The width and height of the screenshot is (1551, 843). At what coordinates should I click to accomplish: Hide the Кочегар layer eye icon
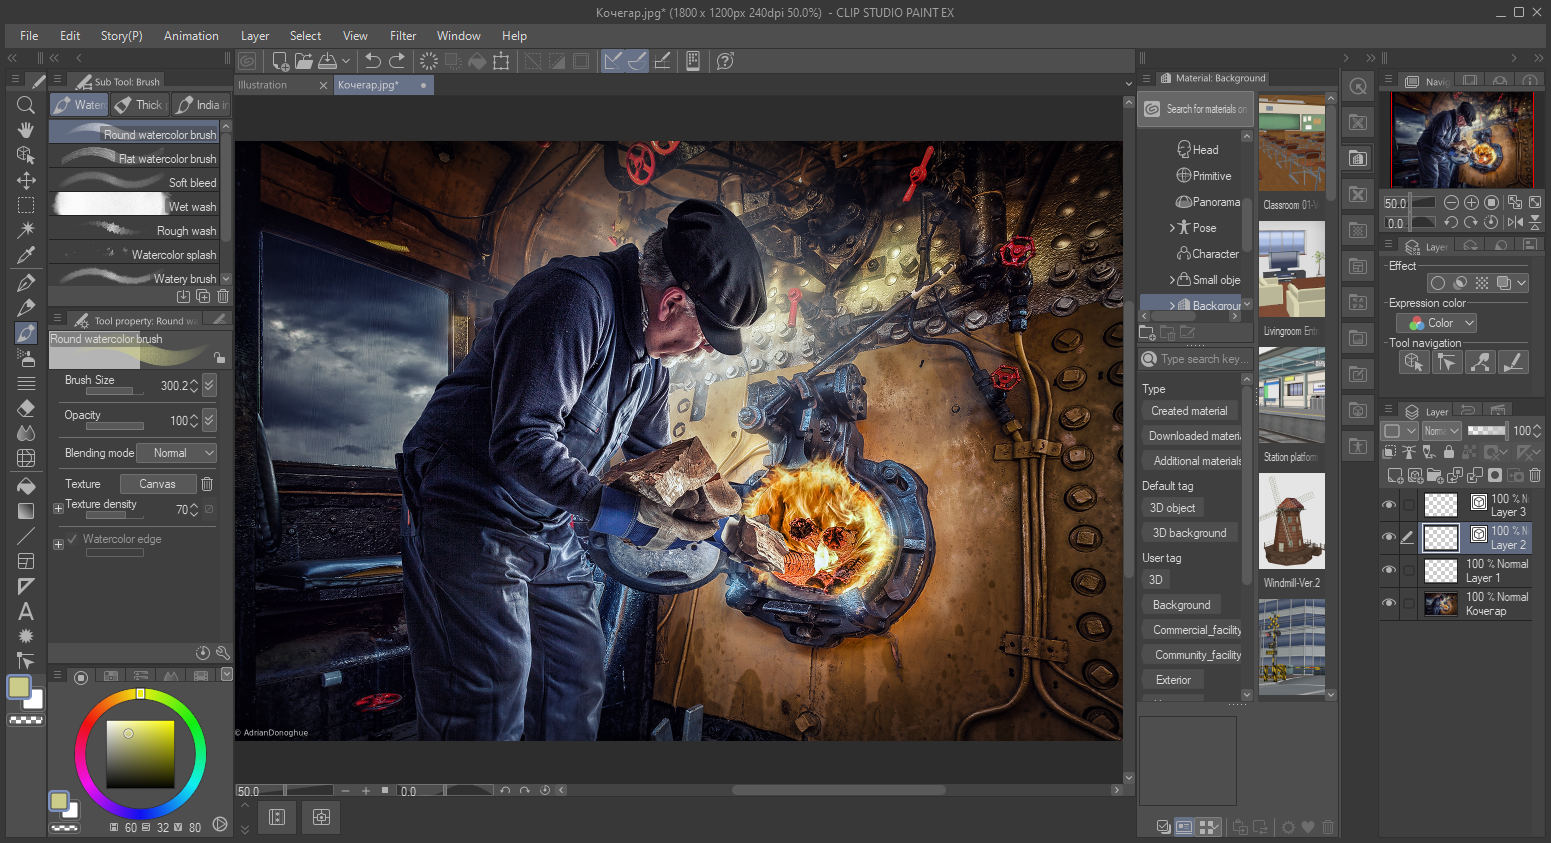click(1389, 603)
